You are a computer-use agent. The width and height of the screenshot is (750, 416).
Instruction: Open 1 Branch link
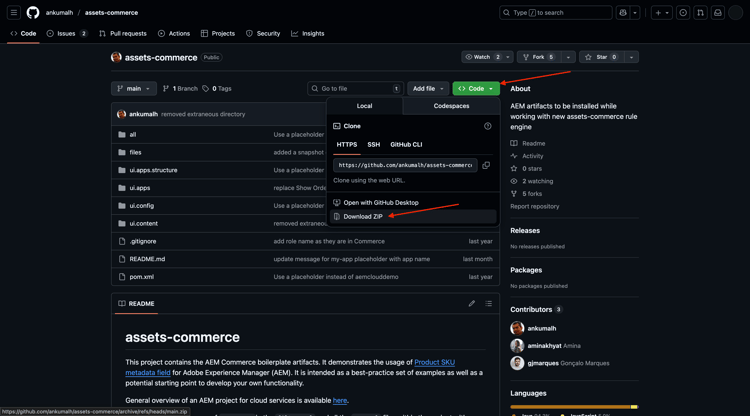pos(180,88)
